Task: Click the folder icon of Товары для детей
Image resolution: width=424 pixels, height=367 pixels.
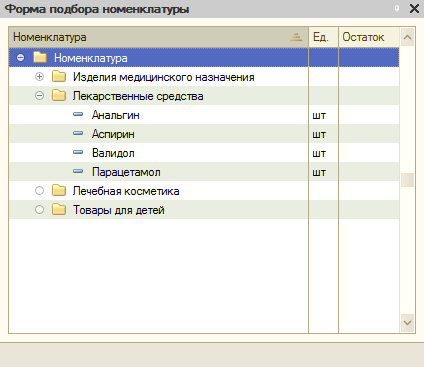Action: (59, 209)
